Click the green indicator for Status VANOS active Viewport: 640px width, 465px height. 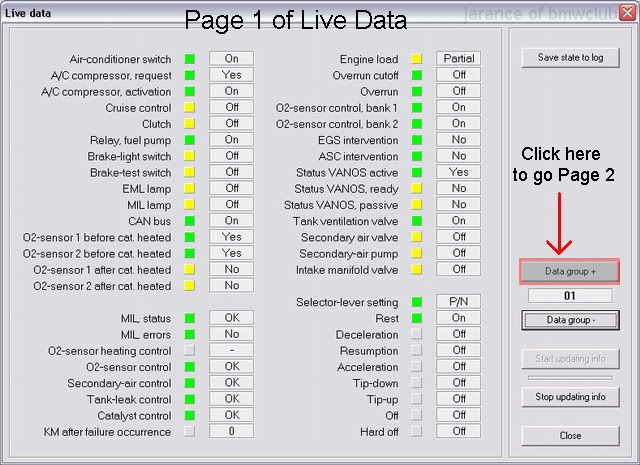[x=416, y=172]
